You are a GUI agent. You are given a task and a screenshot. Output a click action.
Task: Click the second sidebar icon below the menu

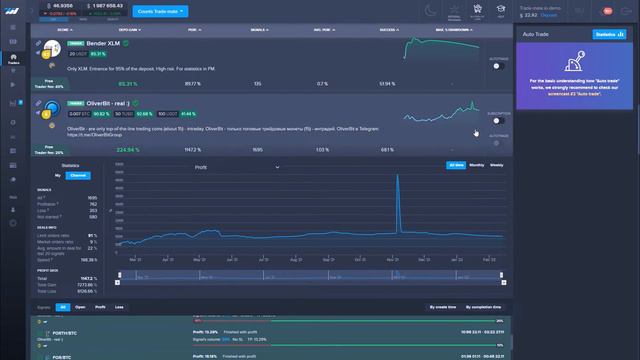tap(13, 42)
